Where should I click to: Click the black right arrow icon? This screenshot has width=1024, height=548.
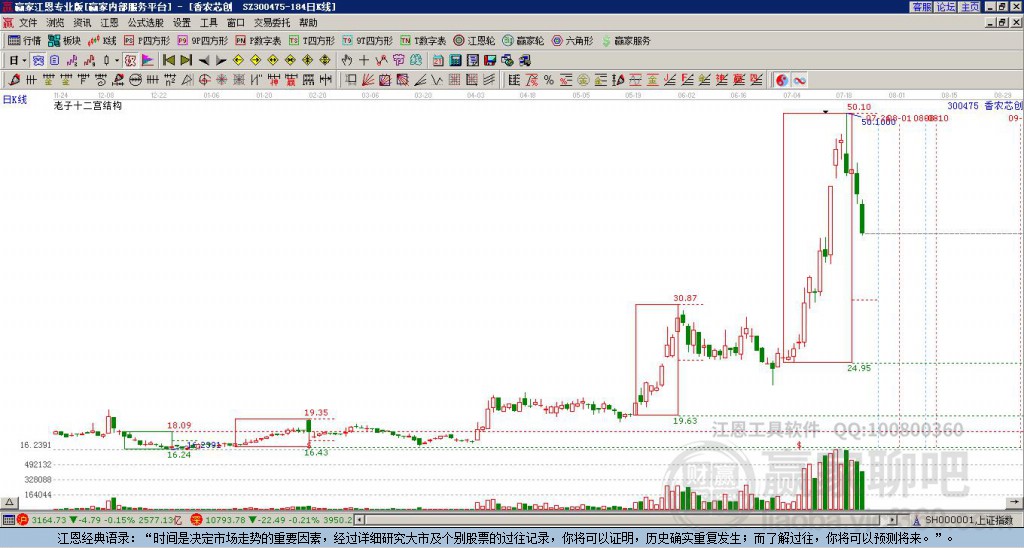221,61
